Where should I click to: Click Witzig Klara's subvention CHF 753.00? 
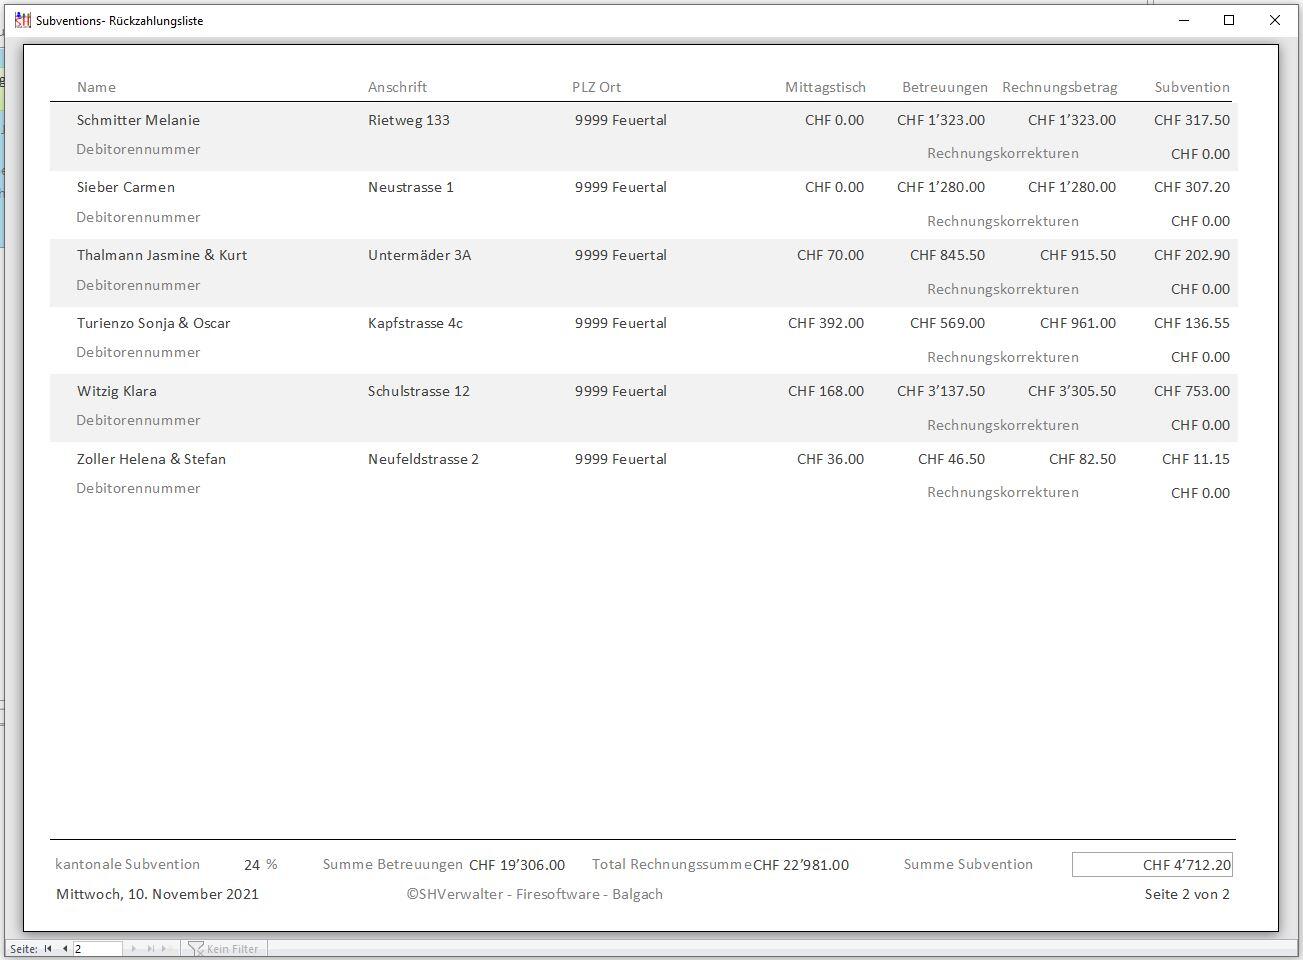pos(1191,391)
